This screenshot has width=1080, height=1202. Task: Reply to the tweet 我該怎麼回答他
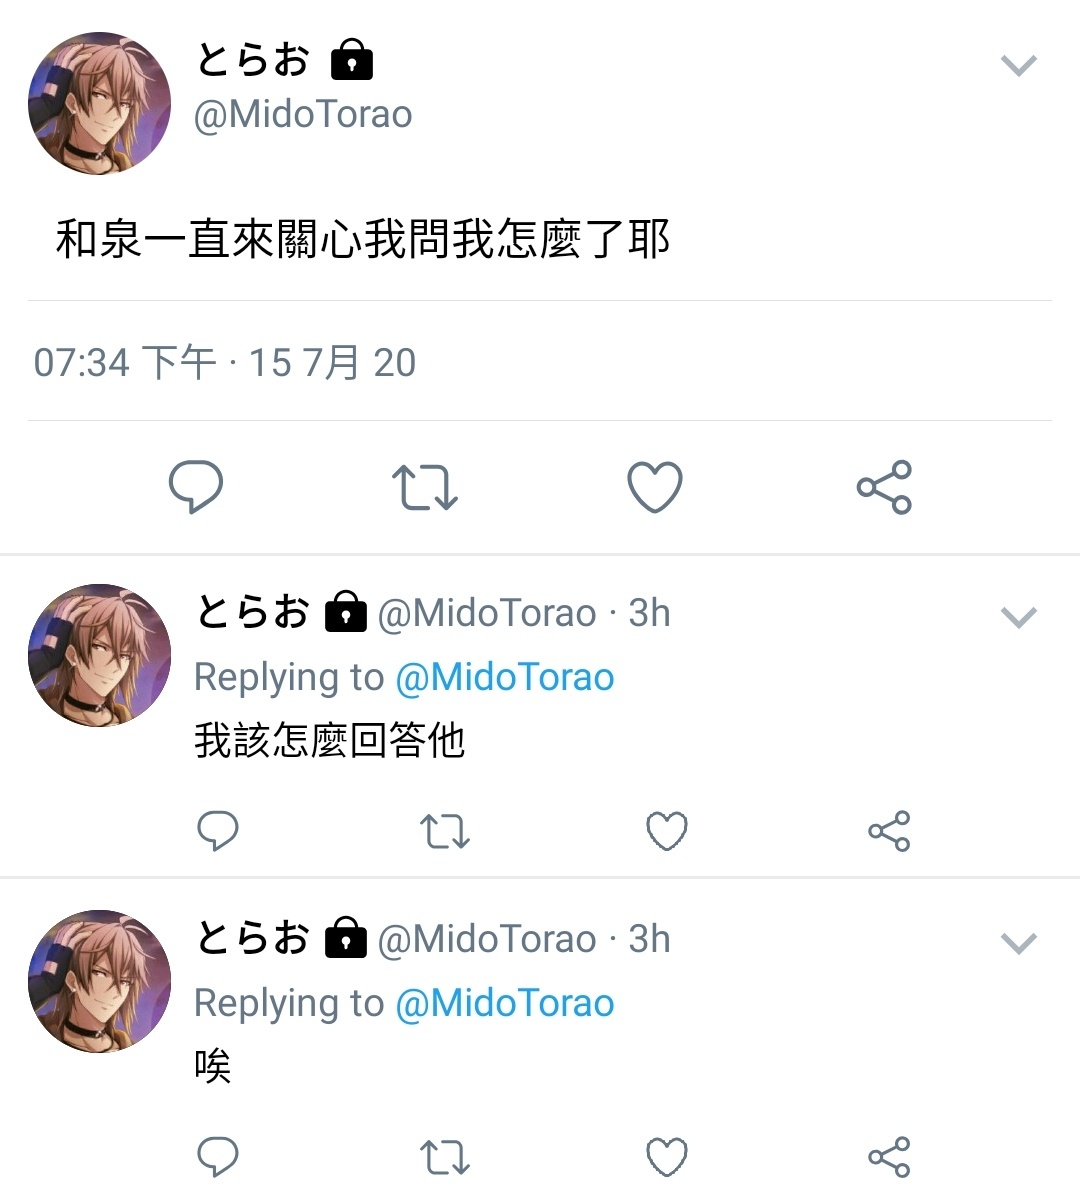pyautogui.click(x=217, y=831)
